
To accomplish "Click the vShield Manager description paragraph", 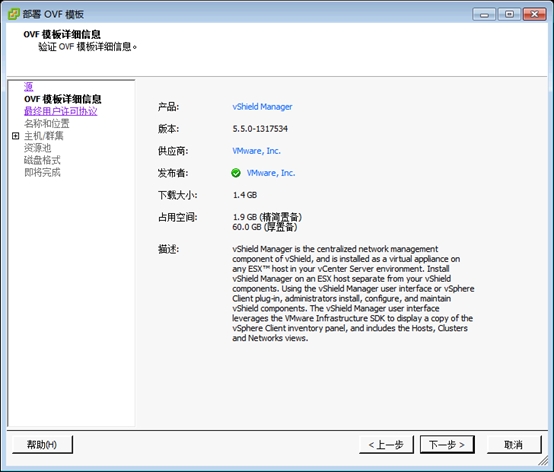I will [353, 293].
